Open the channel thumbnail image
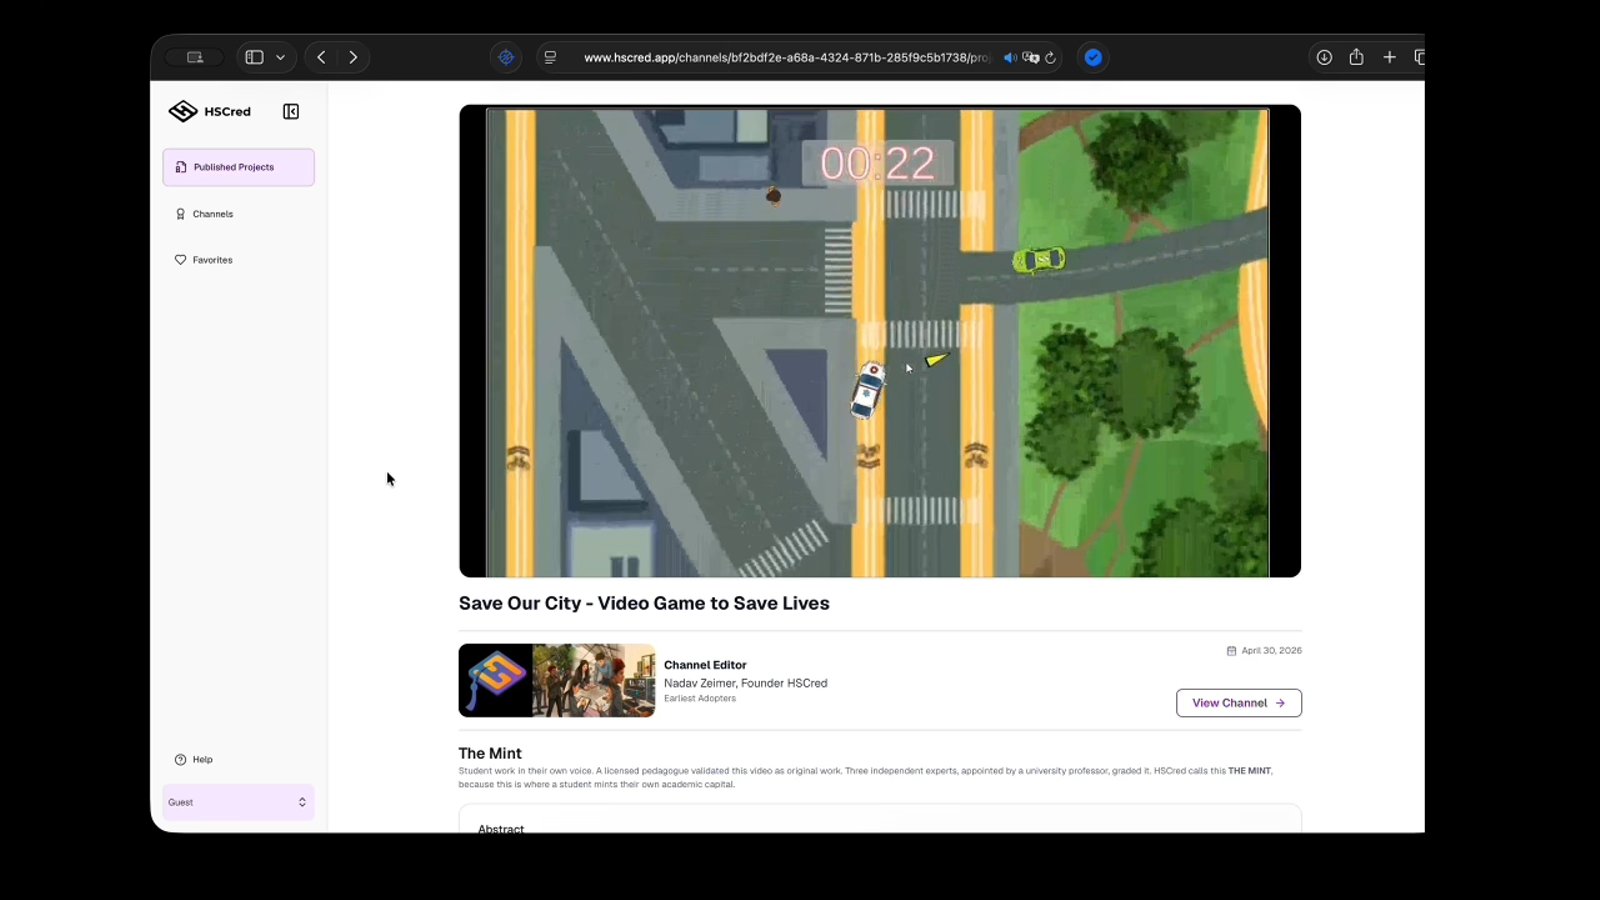 pyautogui.click(x=556, y=680)
